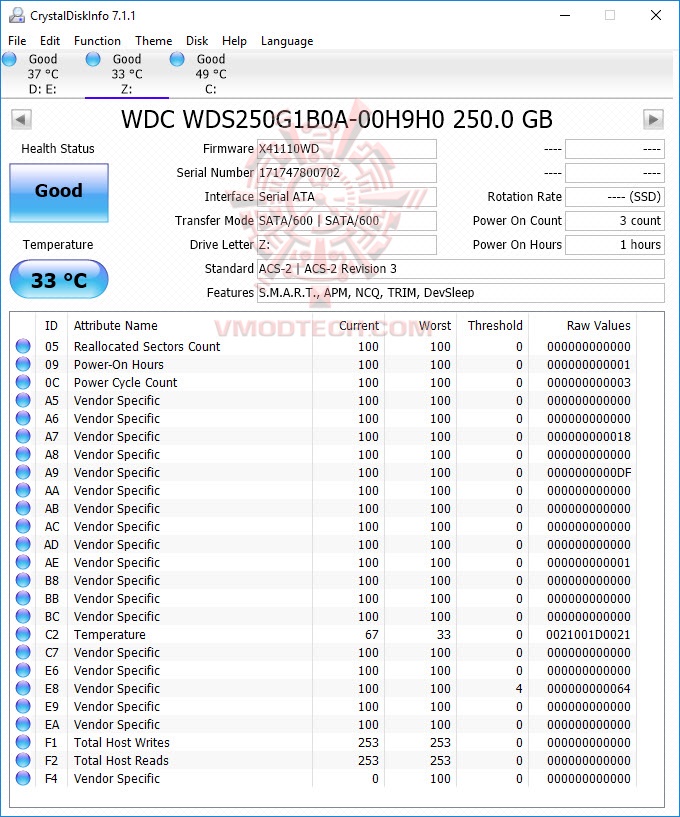The image size is (680, 817).
Task: Click the Standard field ACS-2
Action: coord(461,269)
